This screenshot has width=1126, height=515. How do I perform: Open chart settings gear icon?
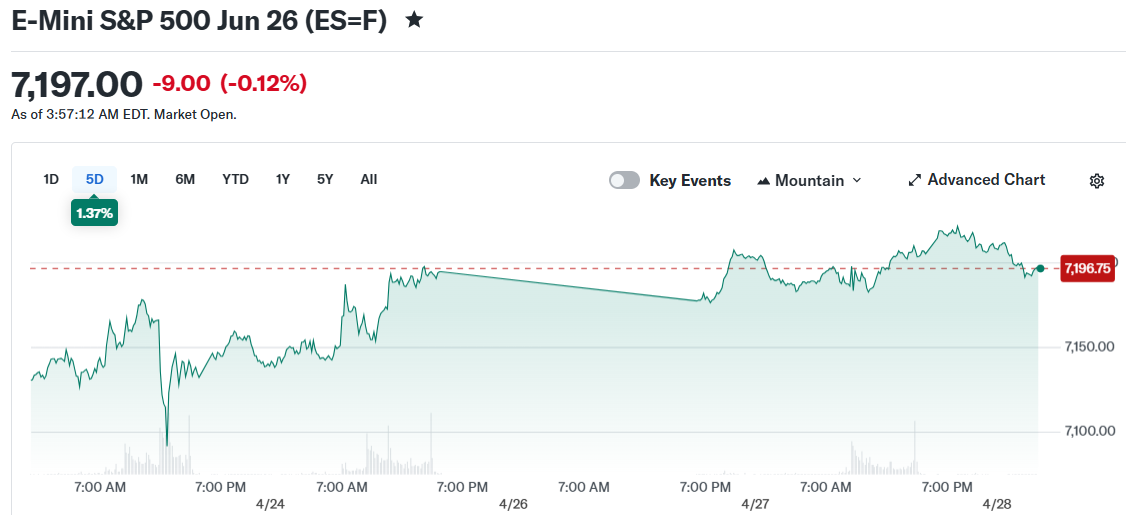pyautogui.click(x=1097, y=181)
